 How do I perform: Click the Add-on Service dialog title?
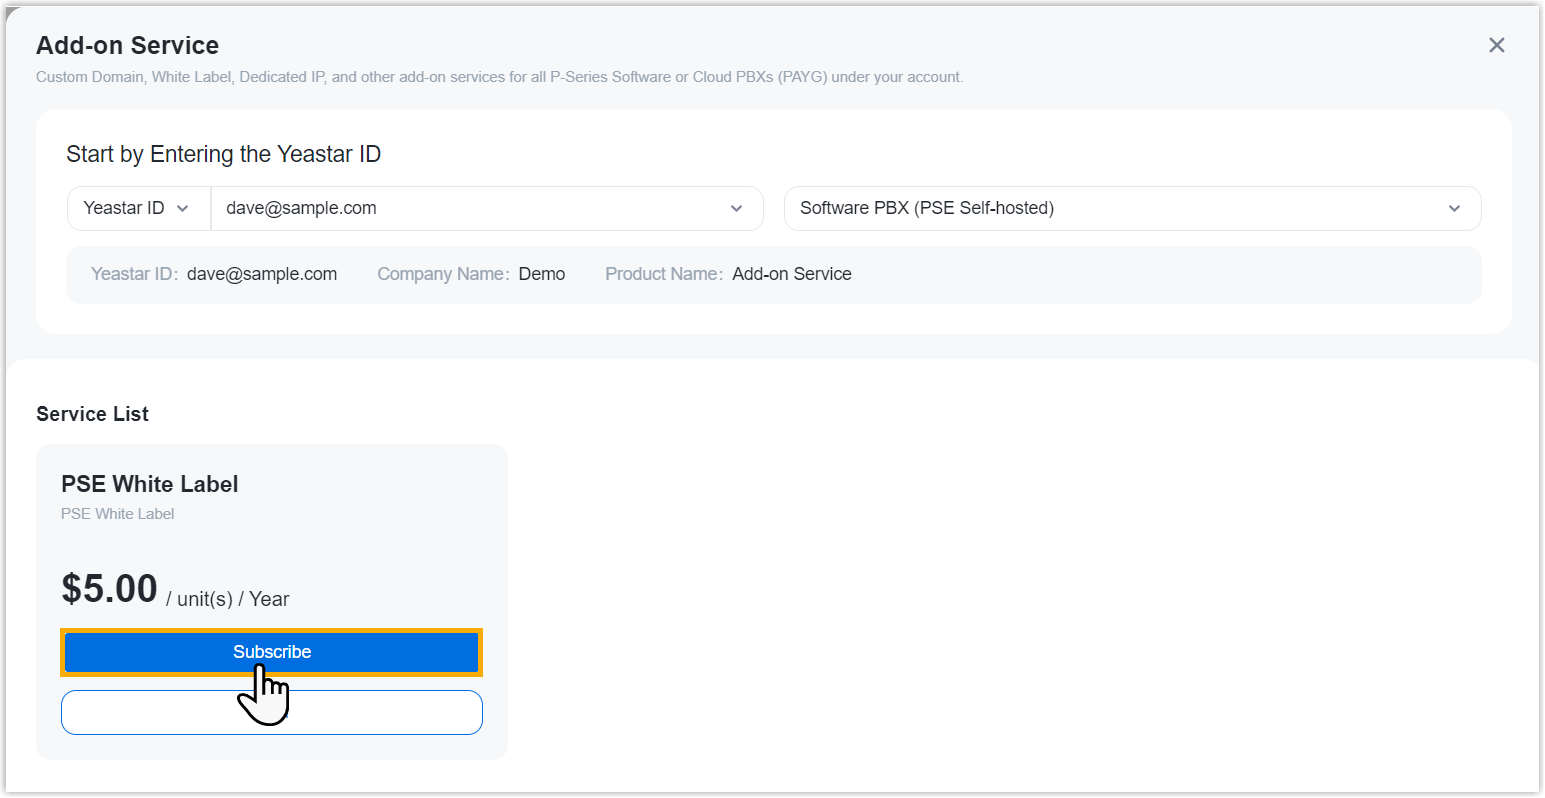coord(128,45)
